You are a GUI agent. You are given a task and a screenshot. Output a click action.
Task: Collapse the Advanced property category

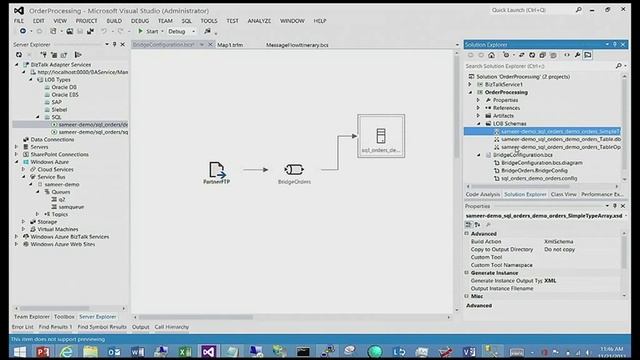tap(467, 233)
